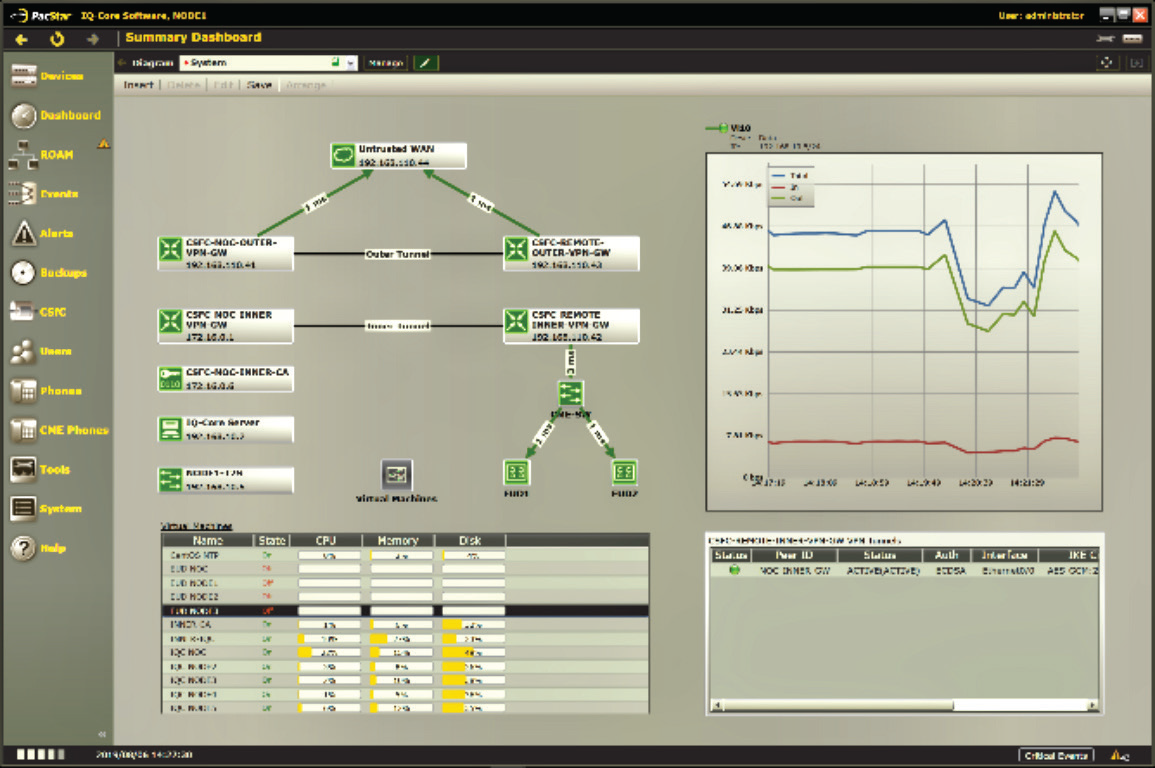Sort virtual machines by Disk column
Viewport: 1155px width, 768px height.
click(470, 540)
